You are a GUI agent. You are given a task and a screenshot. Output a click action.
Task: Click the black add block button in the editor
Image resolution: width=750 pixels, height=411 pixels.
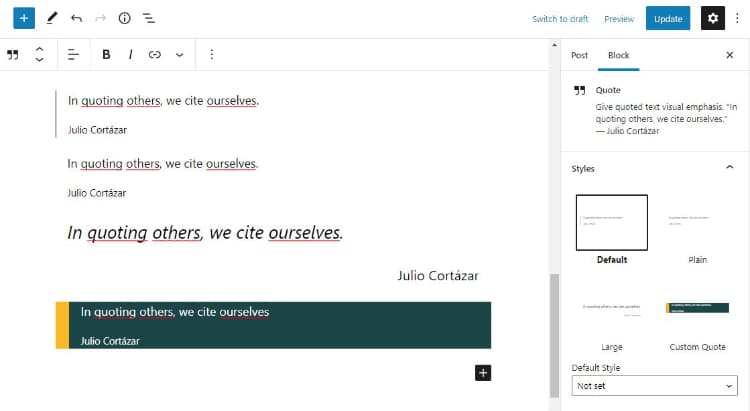[x=483, y=373]
